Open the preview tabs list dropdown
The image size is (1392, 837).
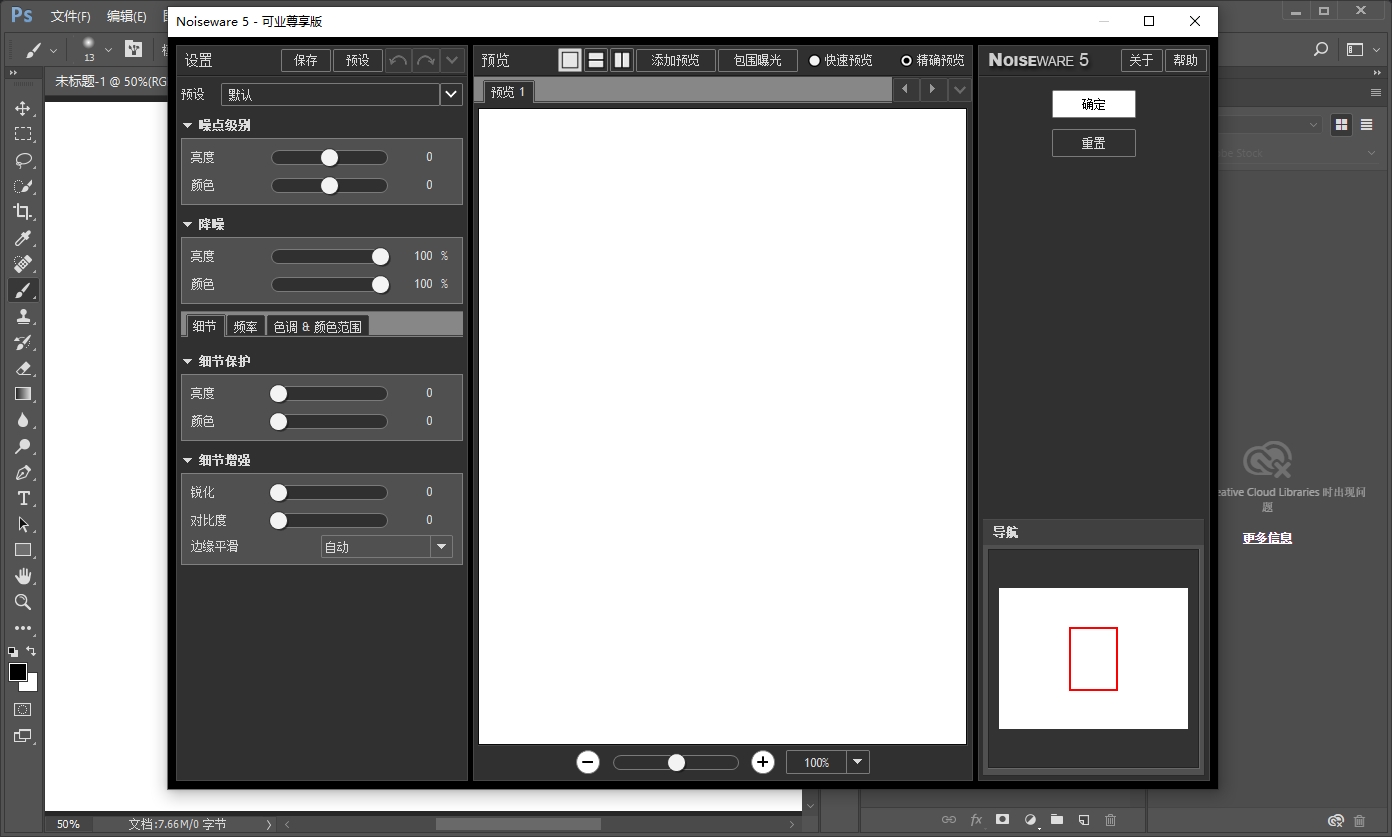tap(960, 89)
